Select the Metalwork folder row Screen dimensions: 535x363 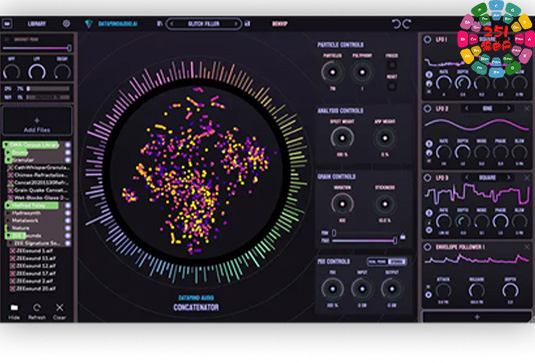[x=37, y=220]
